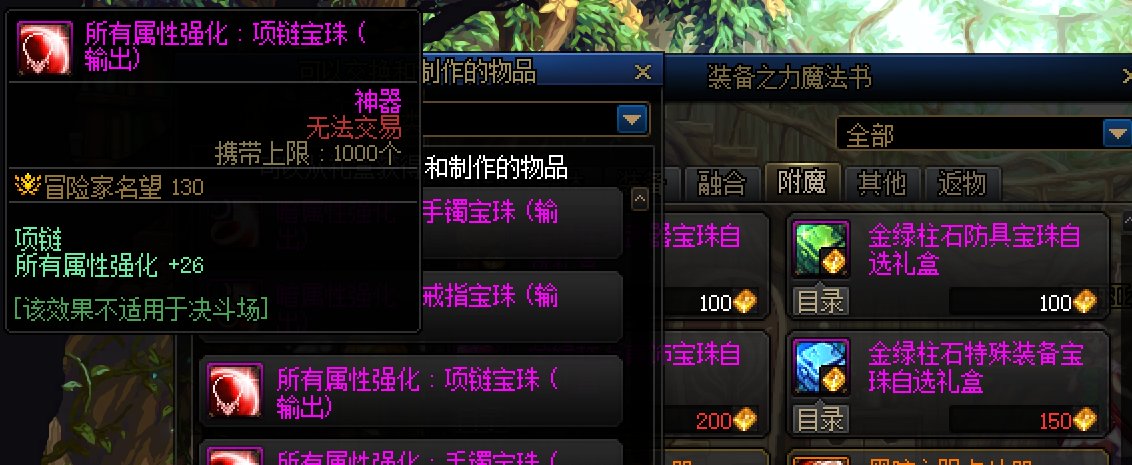Click the 项链宝珠 red orb icon in list

[x=235, y=391]
